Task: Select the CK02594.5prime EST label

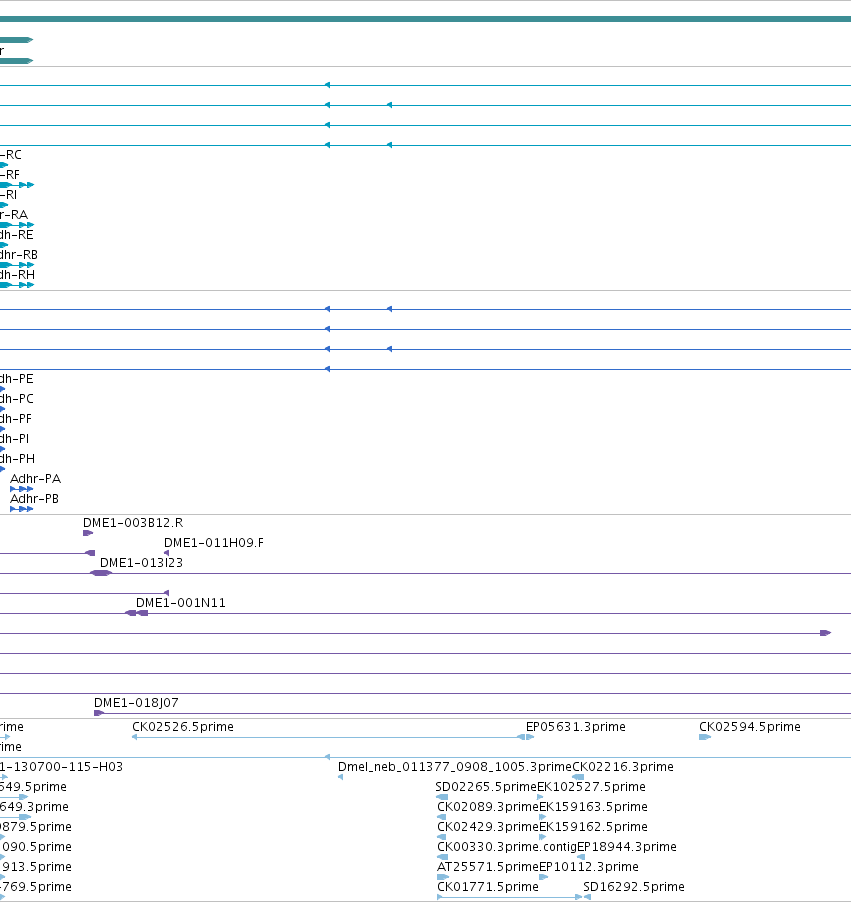Action: [x=750, y=727]
